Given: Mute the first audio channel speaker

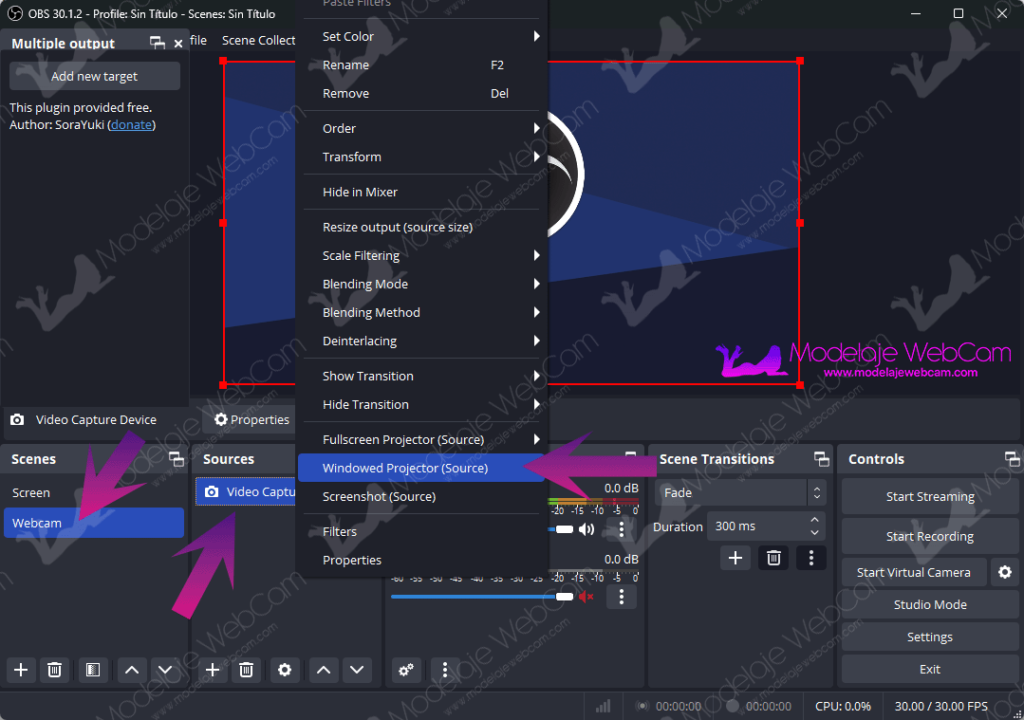Looking at the screenshot, I should point(586,529).
